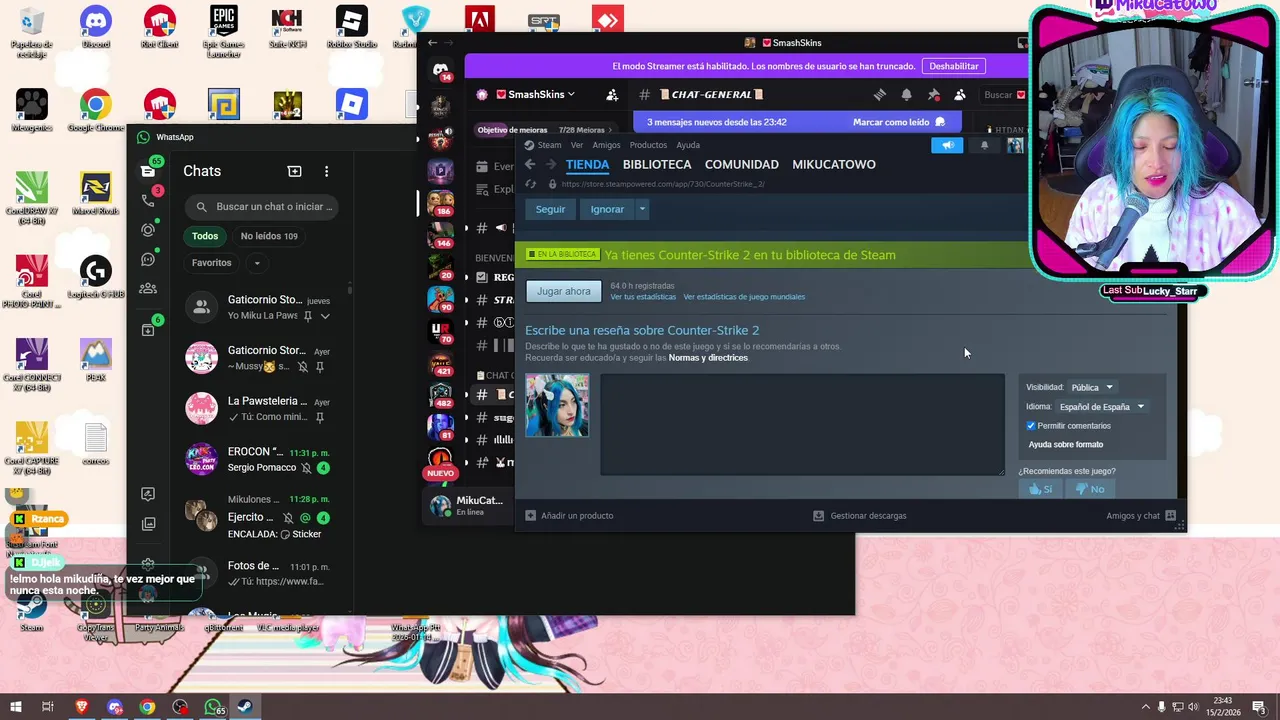Click Marcar como leído in Discord

[x=899, y=122]
